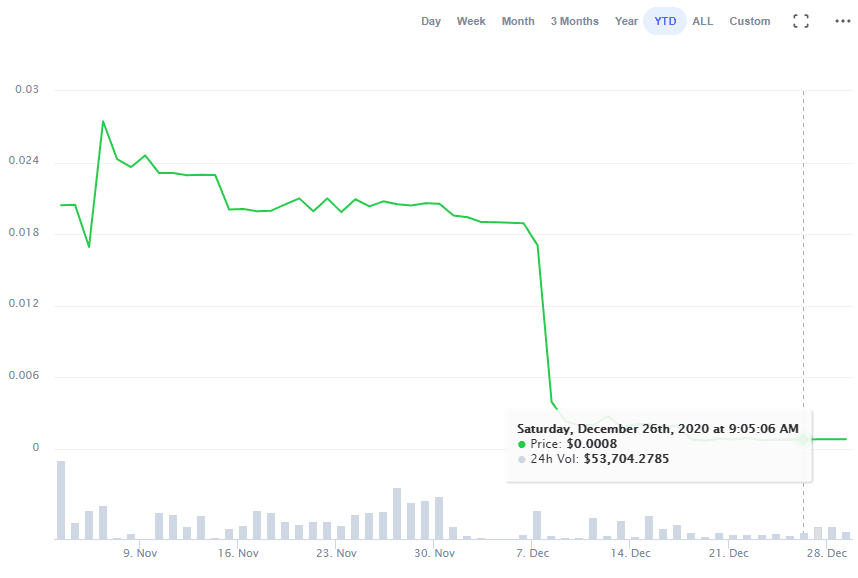Click the 7. Dec x-axis label
Image resolution: width=858 pixels, height=578 pixels.
click(532, 553)
